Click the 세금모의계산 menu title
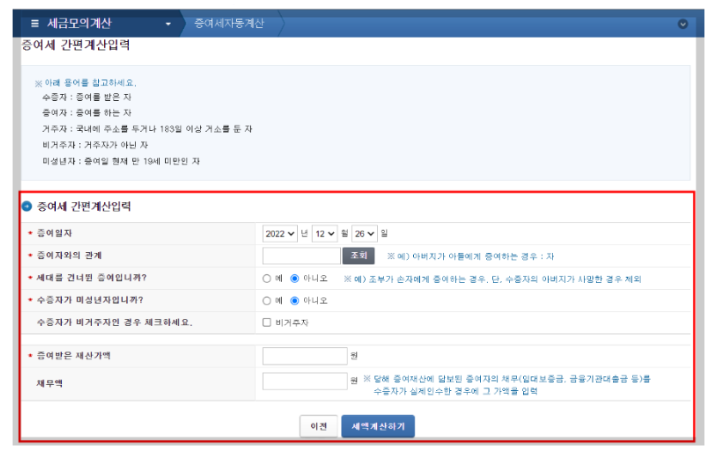The image size is (716, 452). tap(79, 23)
